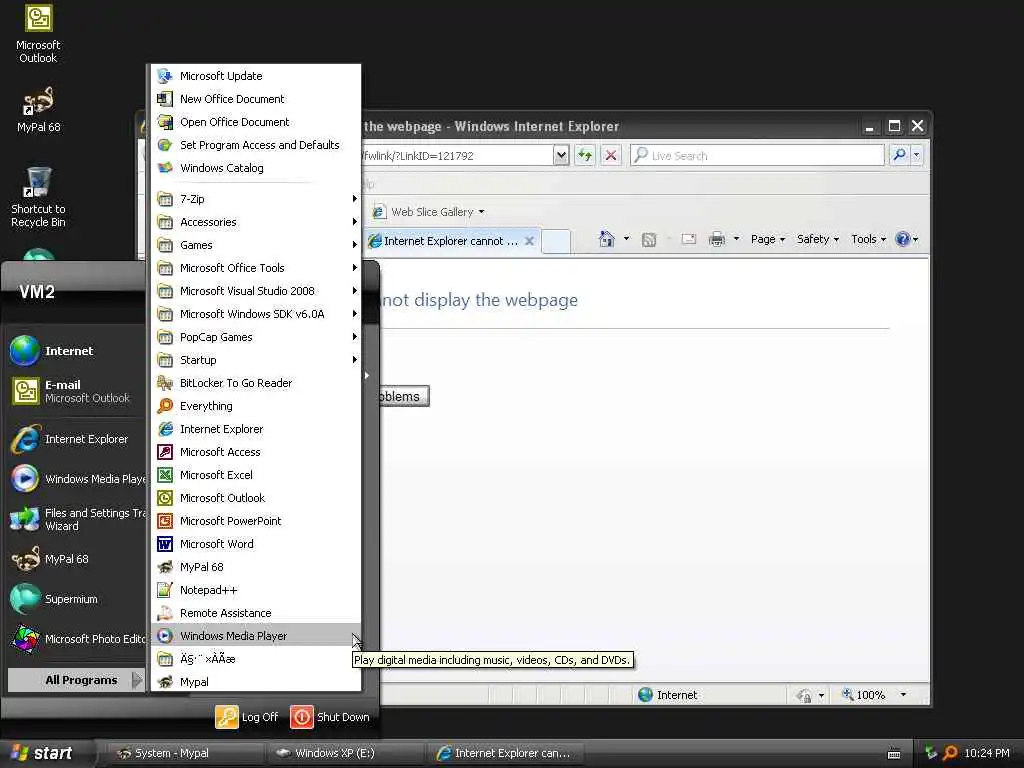The height and width of the screenshot is (768, 1024).
Task: Open Remote Assistance
Action: click(x=256, y=613)
